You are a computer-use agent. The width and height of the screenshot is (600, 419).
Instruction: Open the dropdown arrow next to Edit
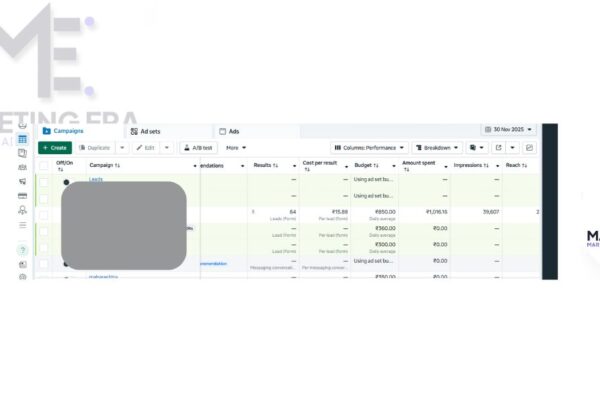pos(167,148)
